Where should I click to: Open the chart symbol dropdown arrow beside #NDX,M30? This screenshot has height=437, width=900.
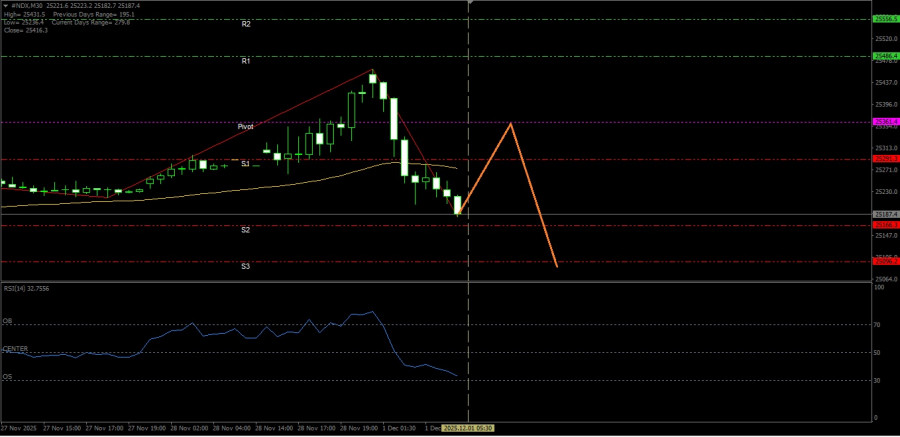coord(6,5)
